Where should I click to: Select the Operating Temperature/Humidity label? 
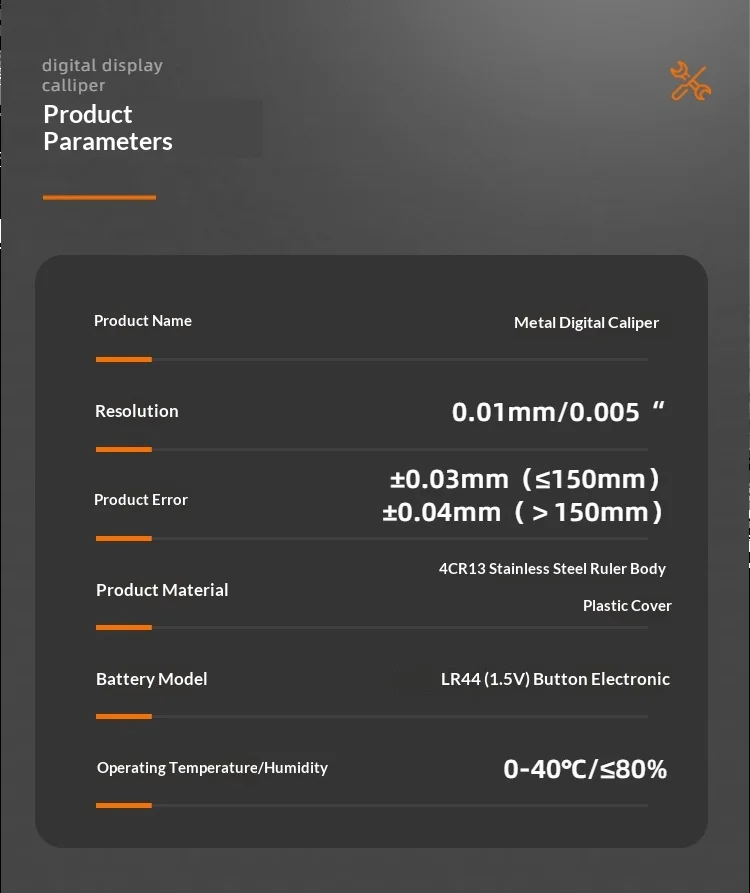click(212, 768)
